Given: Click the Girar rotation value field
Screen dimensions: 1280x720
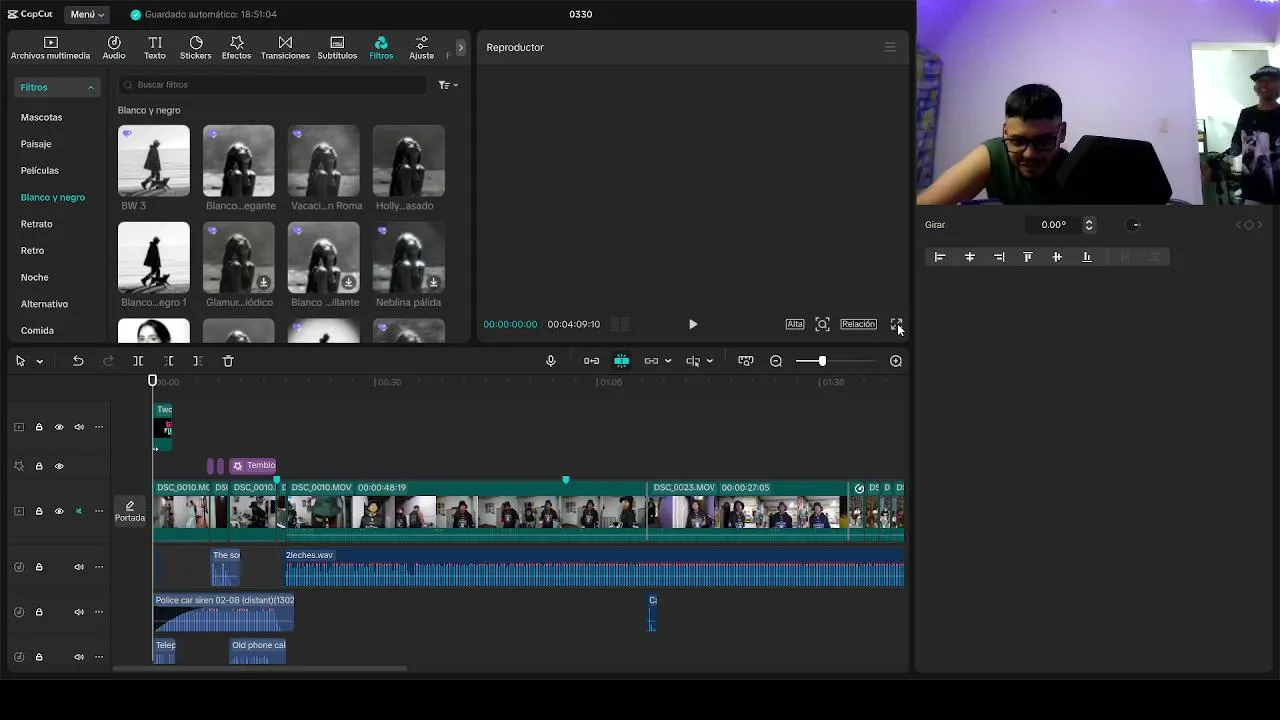Looking at the screenshot, I should 1053,225.
